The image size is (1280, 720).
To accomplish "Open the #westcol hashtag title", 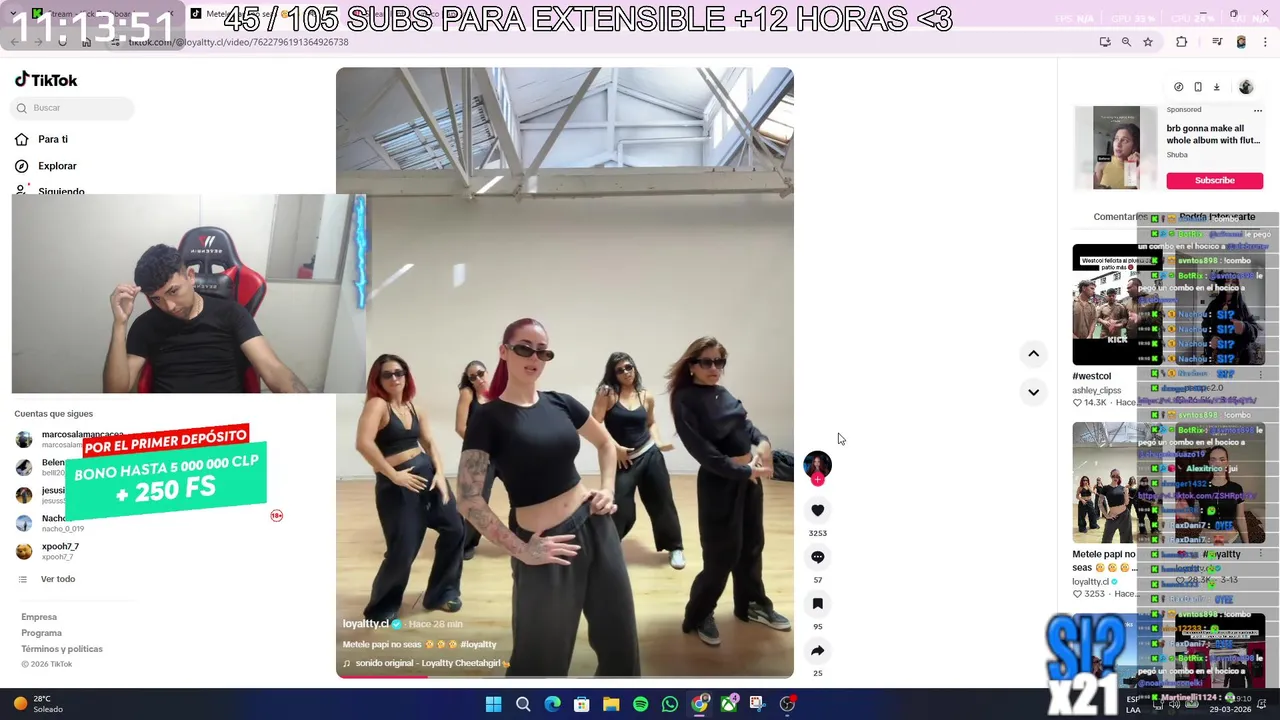I will 1092,376.
